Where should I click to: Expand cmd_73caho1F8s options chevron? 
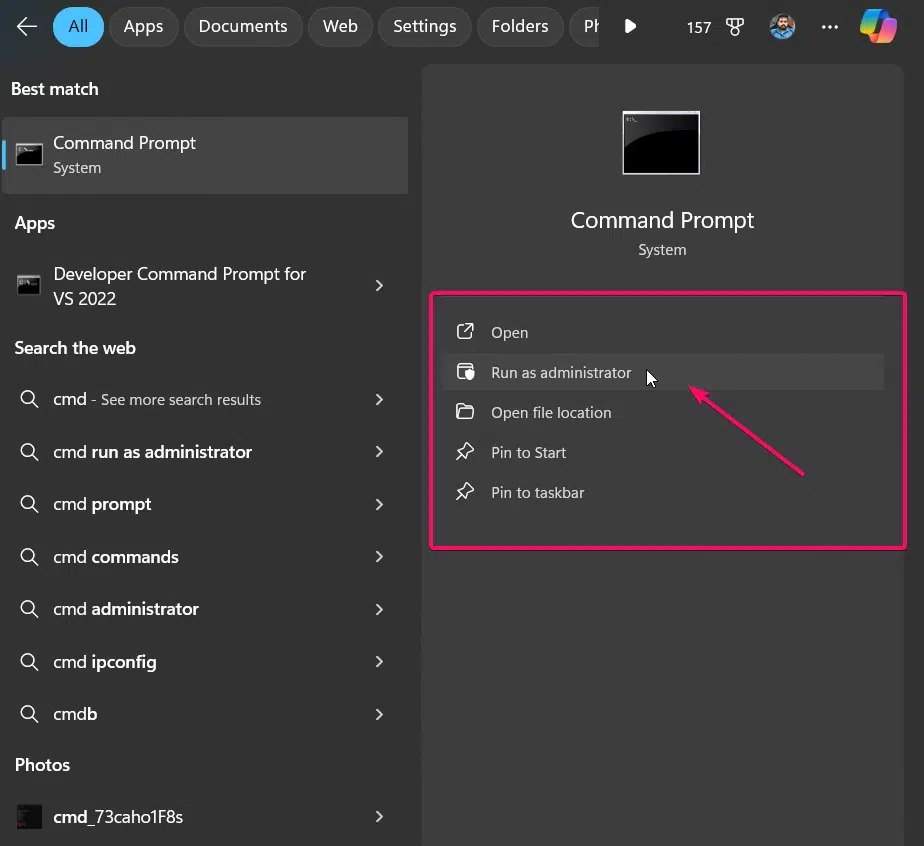click(x=379, y=817)
